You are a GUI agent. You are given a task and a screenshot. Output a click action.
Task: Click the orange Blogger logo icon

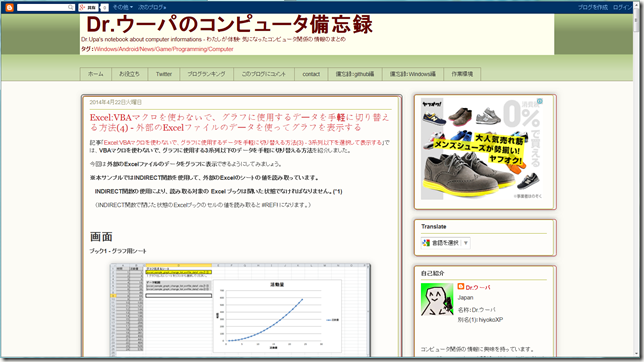coord(9,7)
